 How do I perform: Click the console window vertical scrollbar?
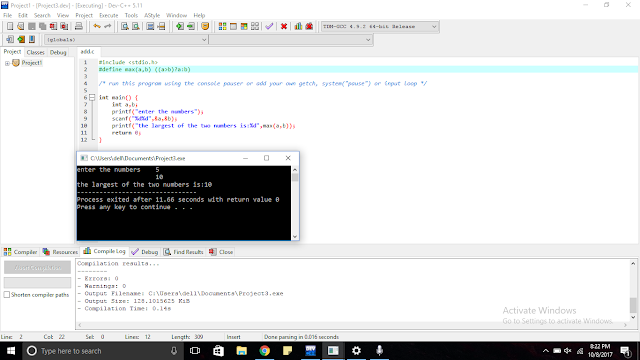295,203
